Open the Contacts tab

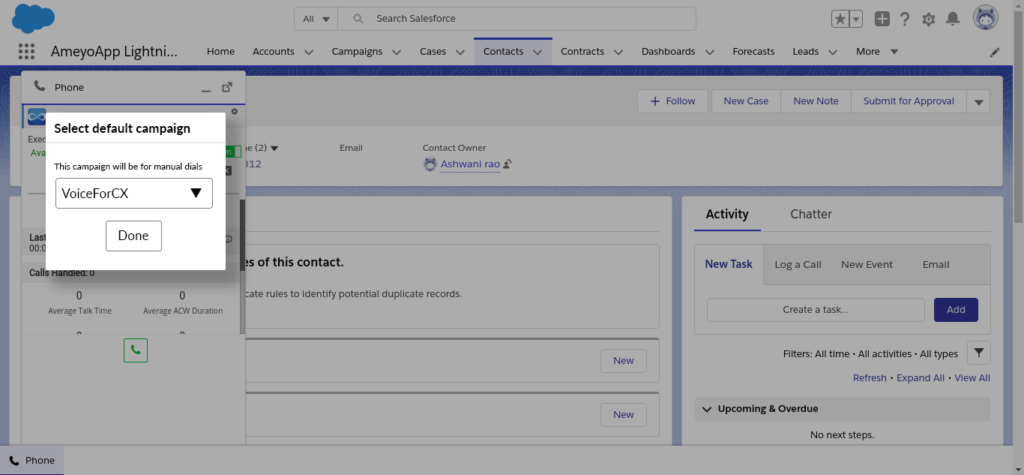tap(504, 52)
